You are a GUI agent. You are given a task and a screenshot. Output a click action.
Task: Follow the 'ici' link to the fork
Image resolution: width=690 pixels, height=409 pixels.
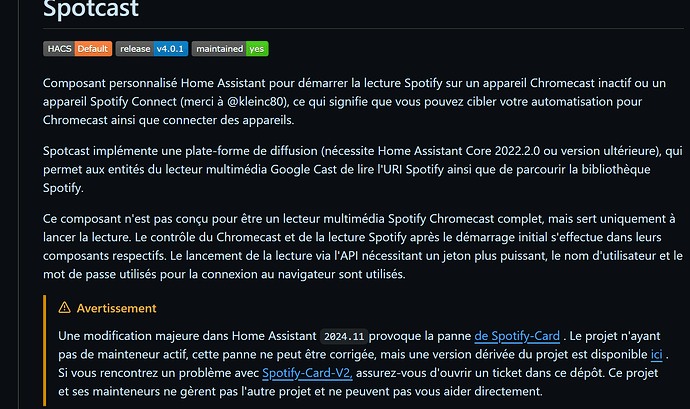click(x=656, y=353)
